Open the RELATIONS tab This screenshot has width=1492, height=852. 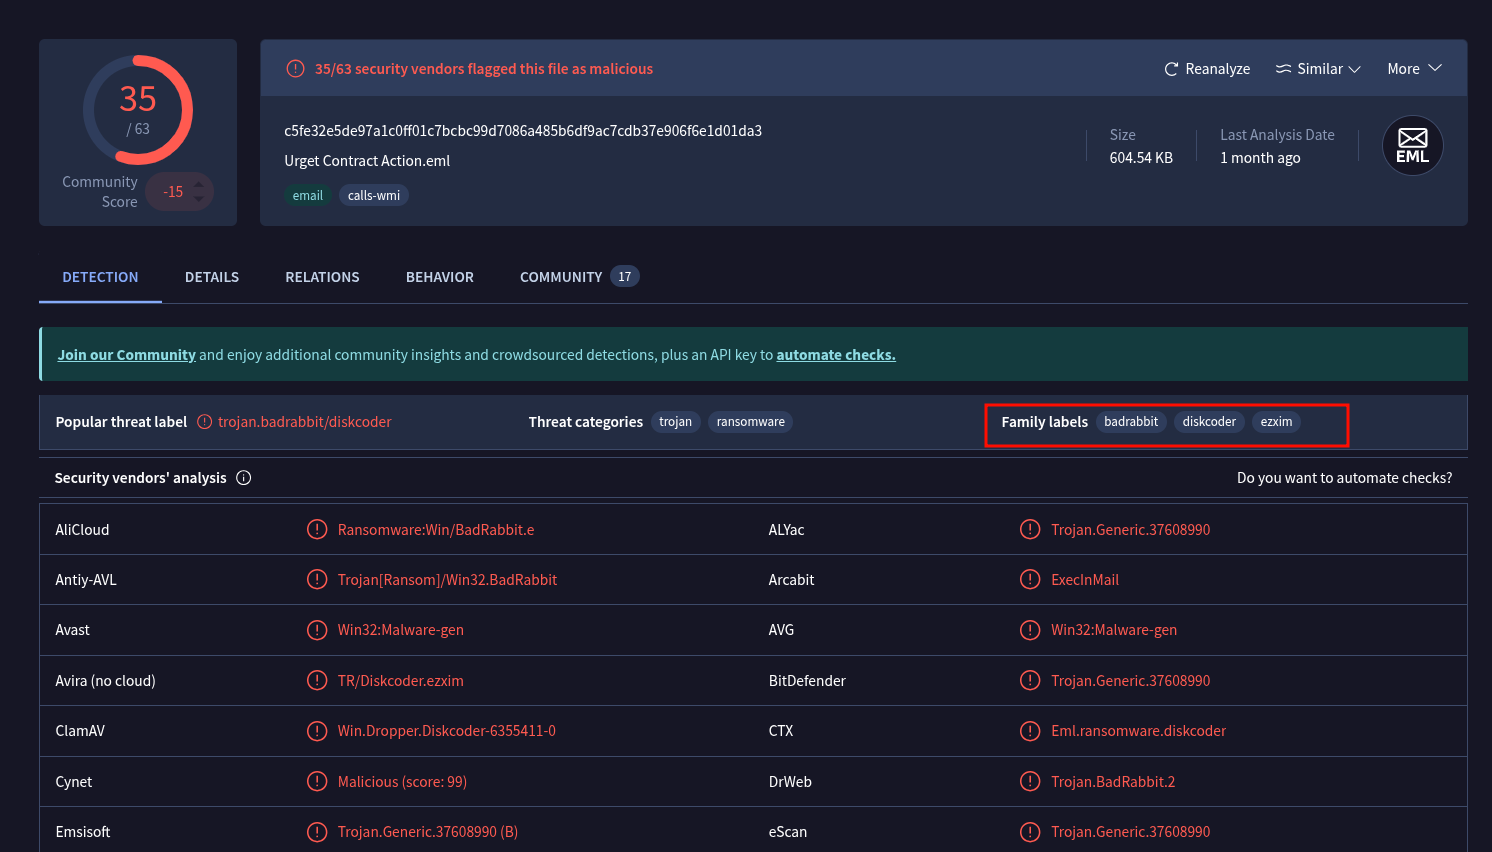pos(322,277)
